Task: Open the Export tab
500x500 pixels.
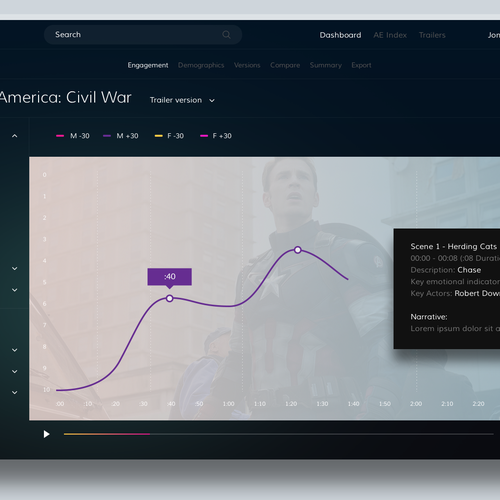Action: point(361,65)
